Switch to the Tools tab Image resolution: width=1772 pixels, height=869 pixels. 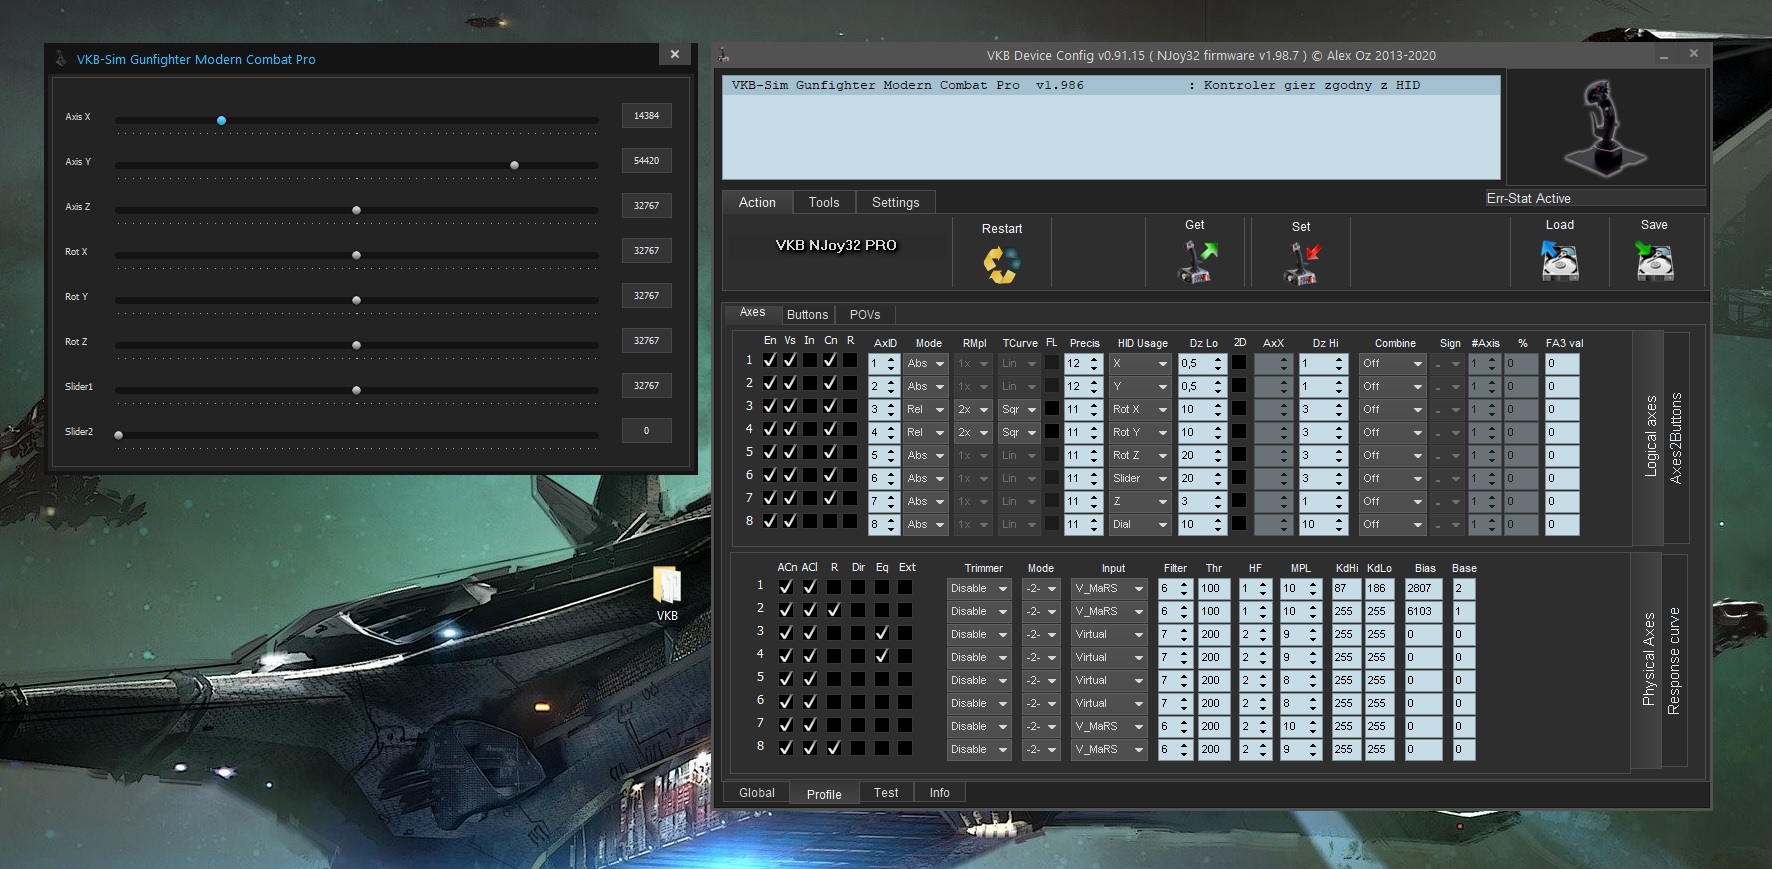(x=824, y=202)
